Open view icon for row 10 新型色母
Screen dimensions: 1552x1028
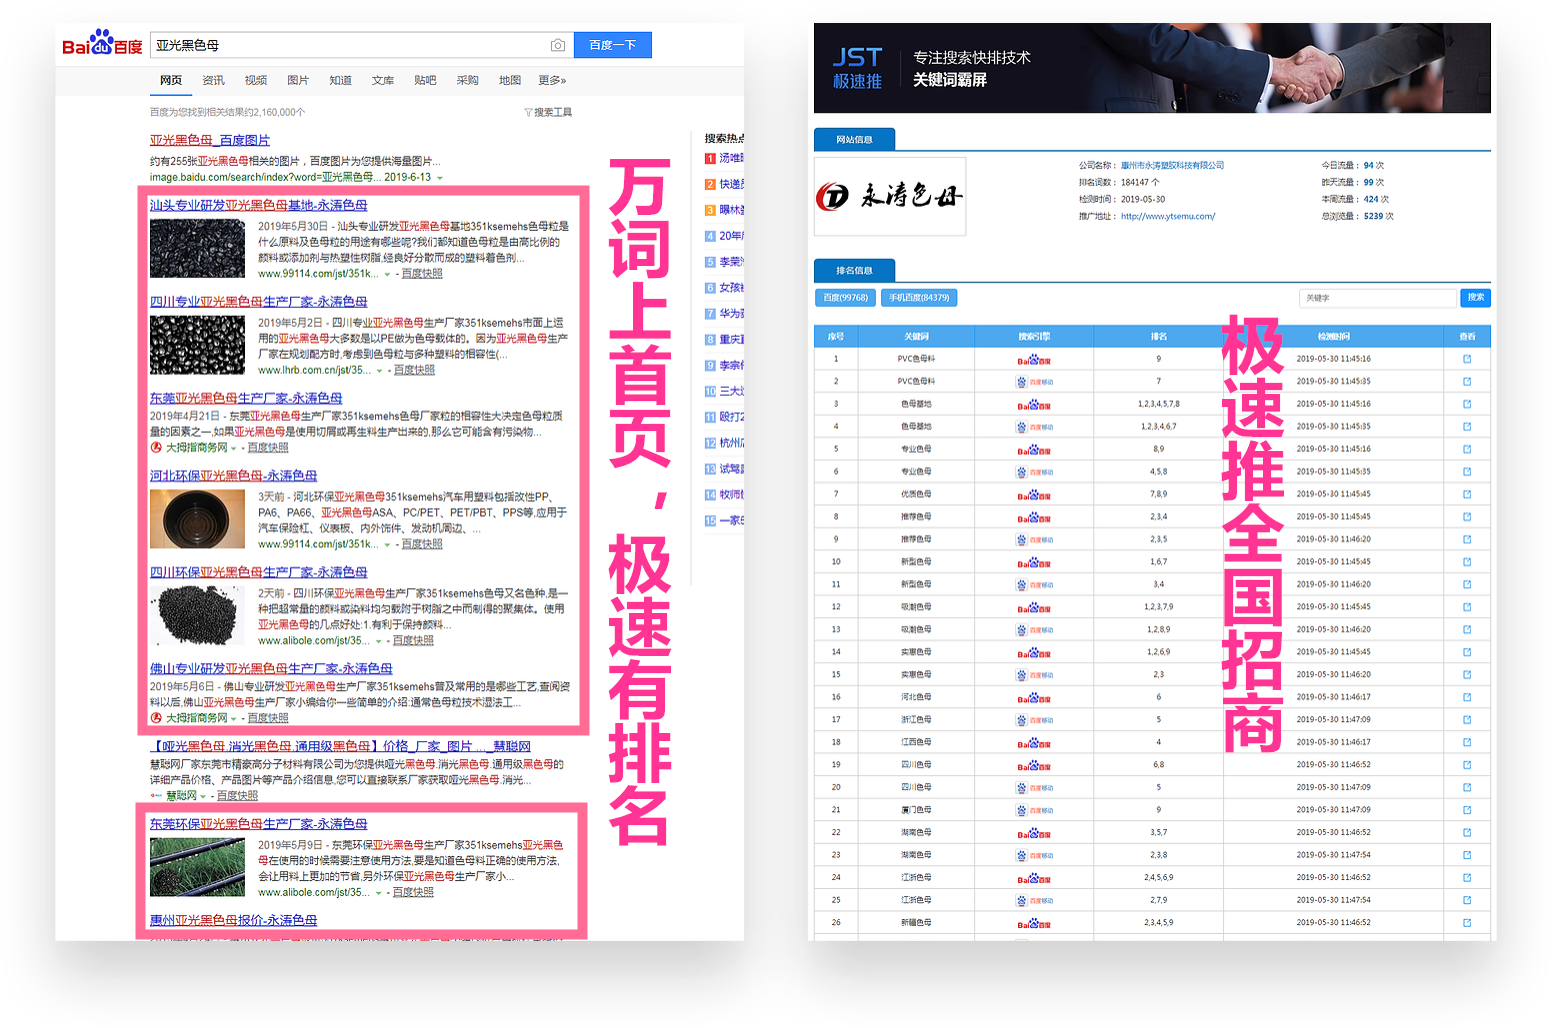click(x=1467, y=562)
